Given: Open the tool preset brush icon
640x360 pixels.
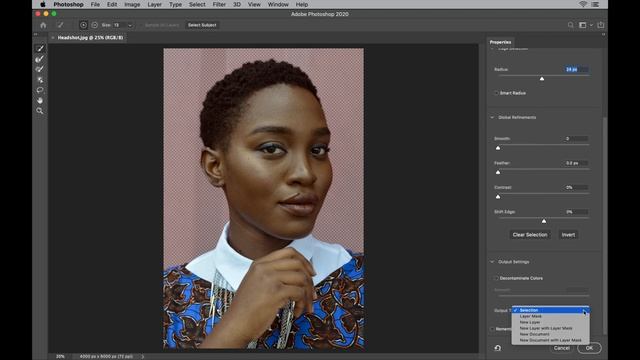Looking at the screenshot, I should 60,25.
